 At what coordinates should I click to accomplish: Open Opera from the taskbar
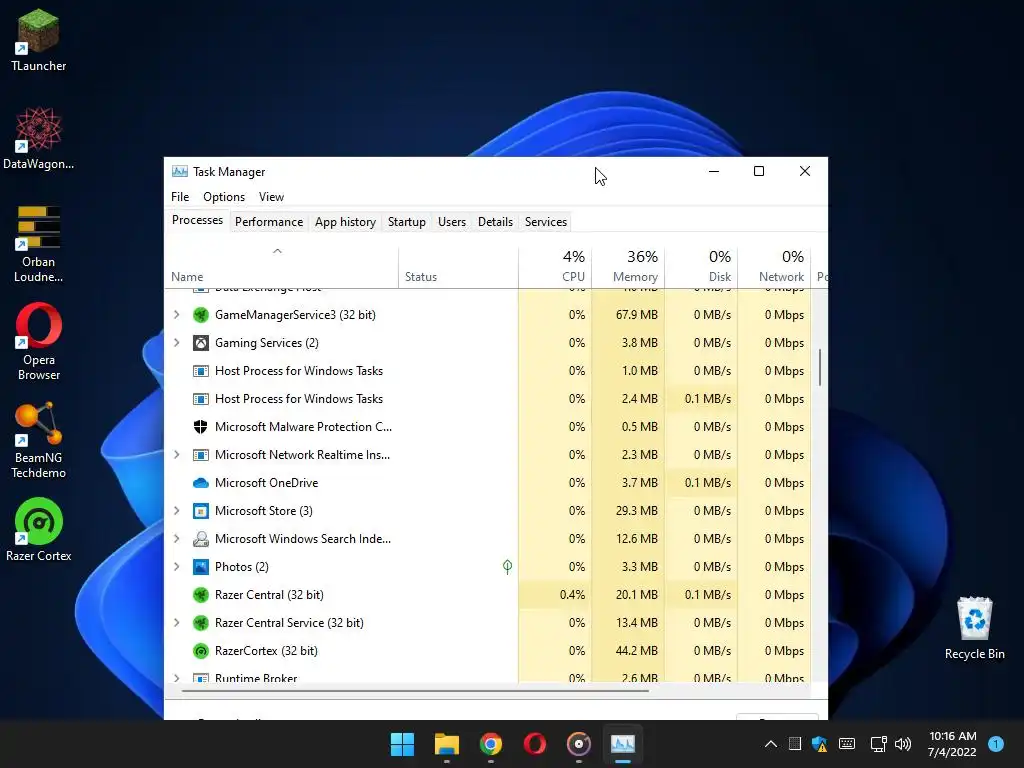(x=535, y=744)
